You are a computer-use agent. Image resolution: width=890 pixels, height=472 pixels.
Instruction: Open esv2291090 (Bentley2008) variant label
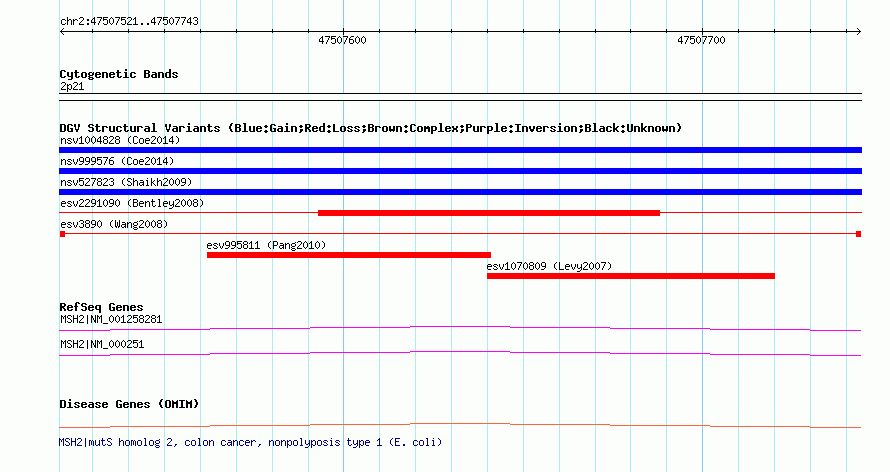tap(132, 203)
